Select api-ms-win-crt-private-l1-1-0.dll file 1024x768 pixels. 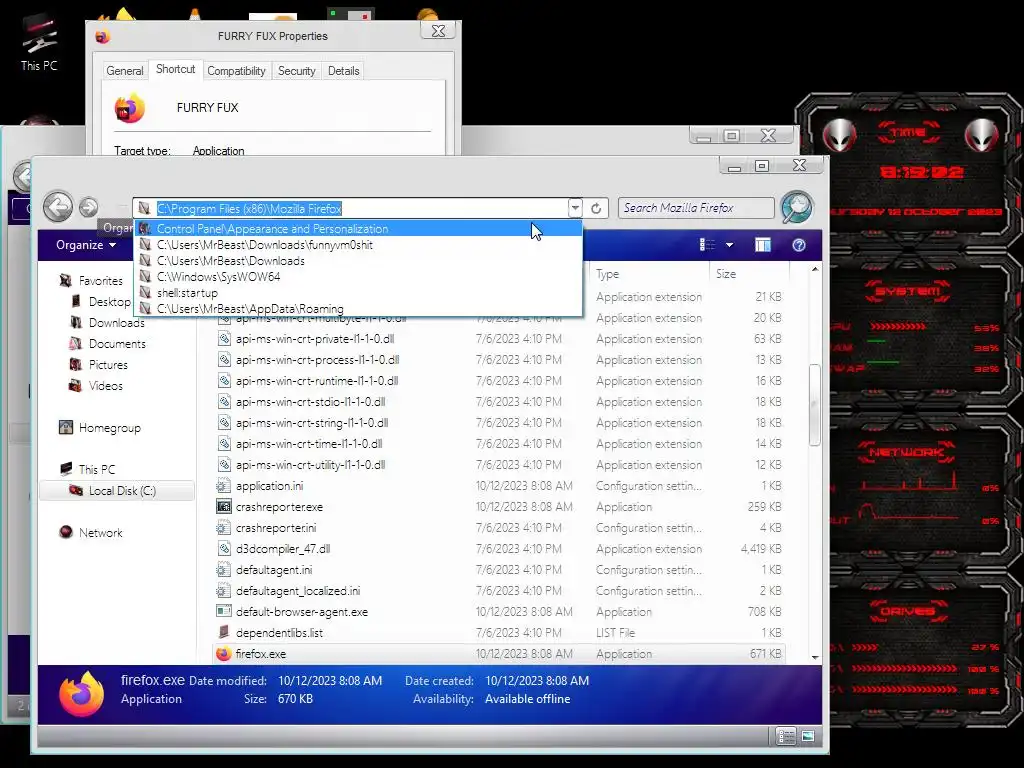(x=315, y=339)
